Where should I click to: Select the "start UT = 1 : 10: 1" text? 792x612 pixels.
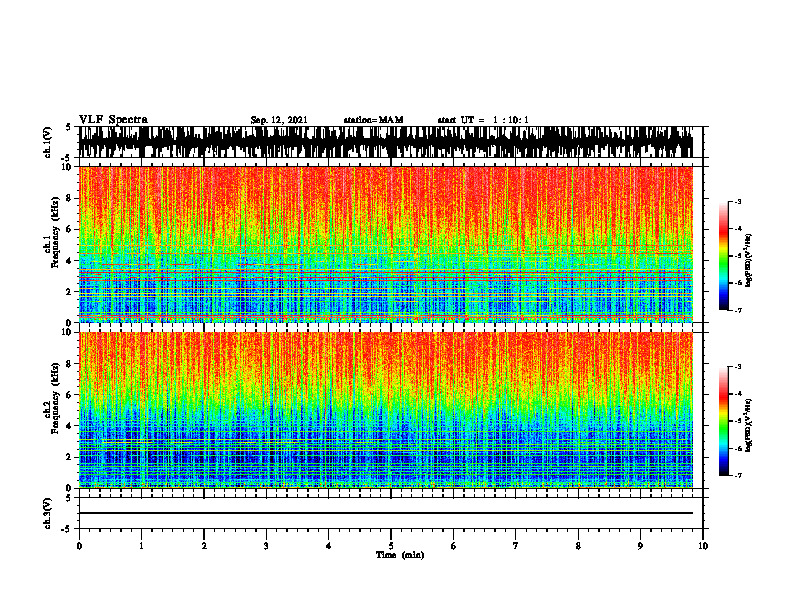483,120
